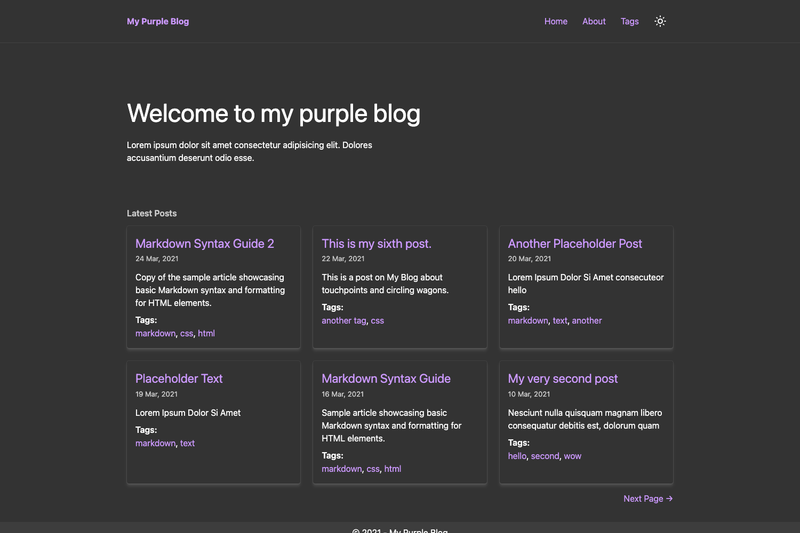
Task: Go to Next Page link
Action: (x=648, y=499)
